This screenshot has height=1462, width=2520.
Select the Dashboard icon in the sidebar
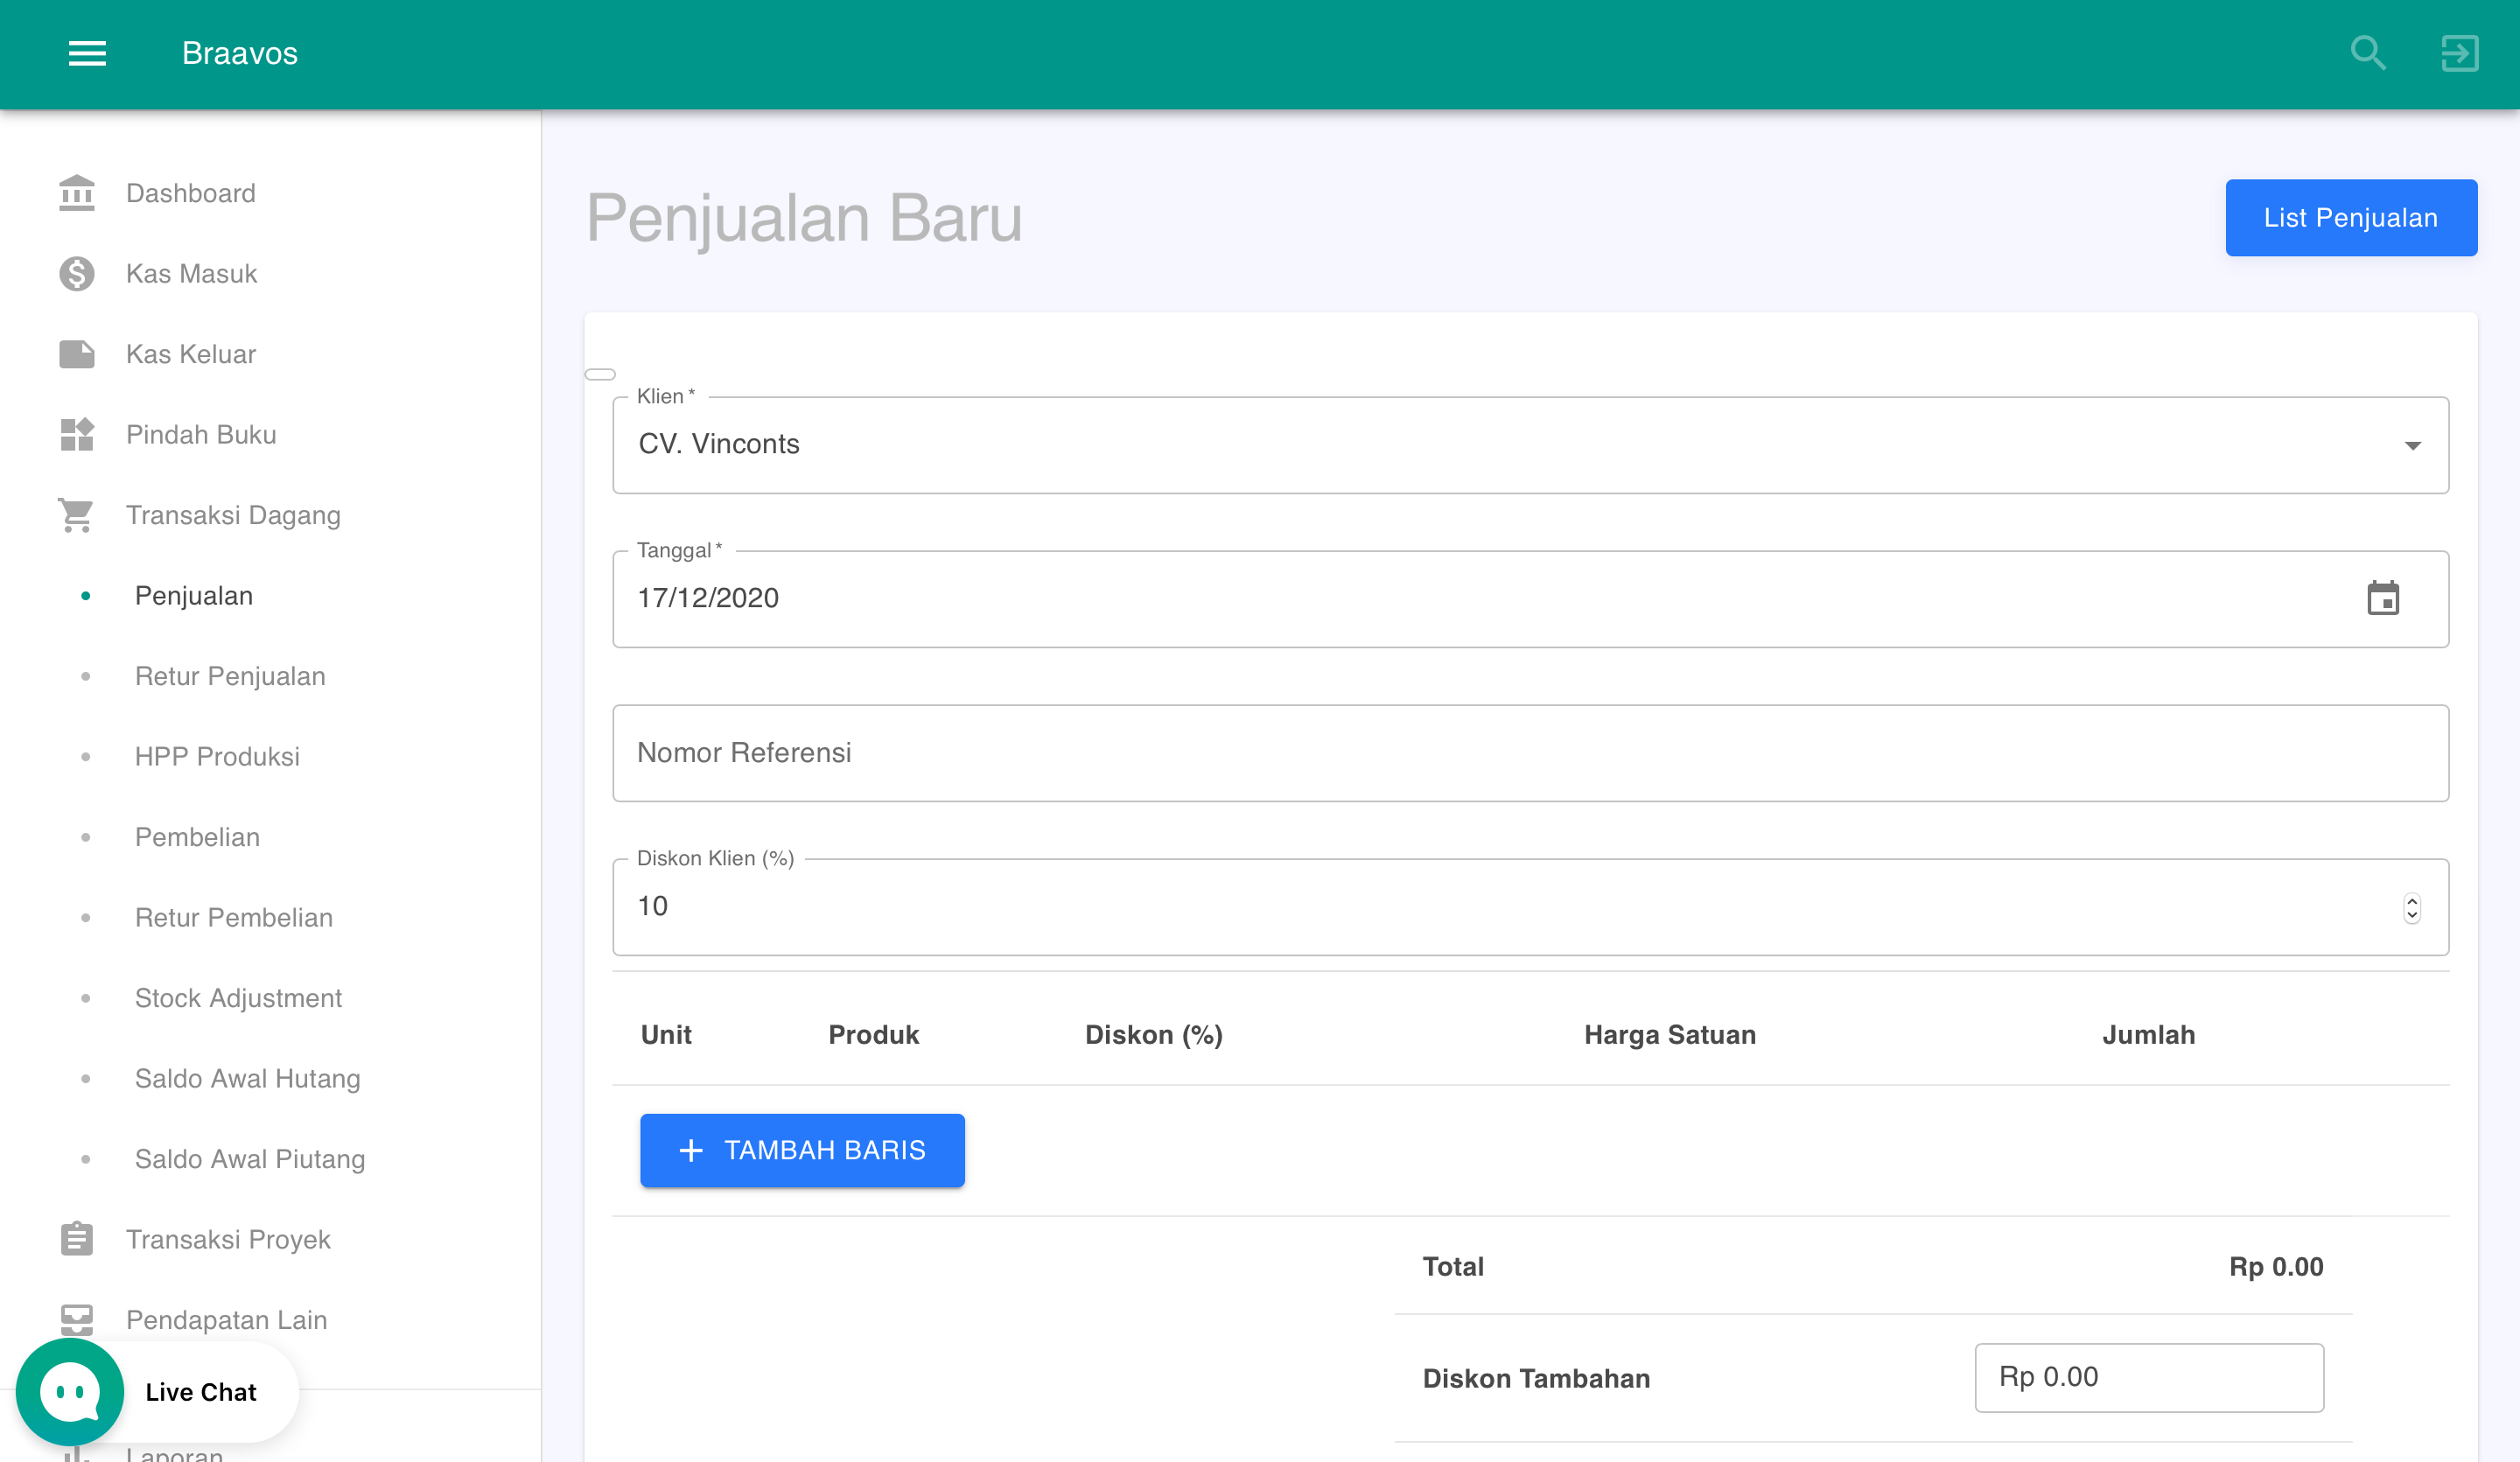[x=76, y=192]
